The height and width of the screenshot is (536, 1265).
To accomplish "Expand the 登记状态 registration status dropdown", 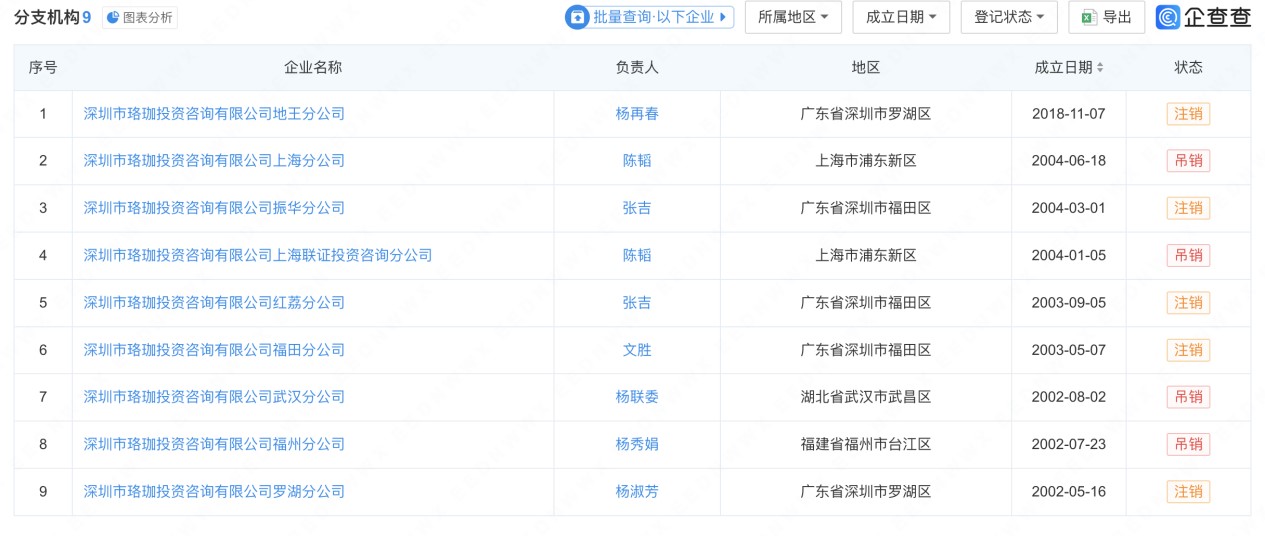I will point(1008,17).
